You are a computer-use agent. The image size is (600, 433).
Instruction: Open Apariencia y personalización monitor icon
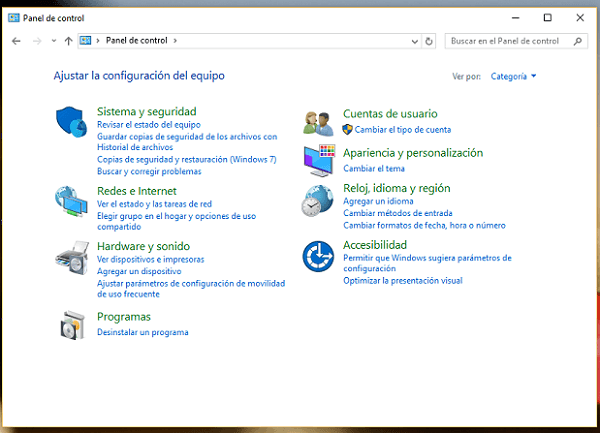coord(319,160)
